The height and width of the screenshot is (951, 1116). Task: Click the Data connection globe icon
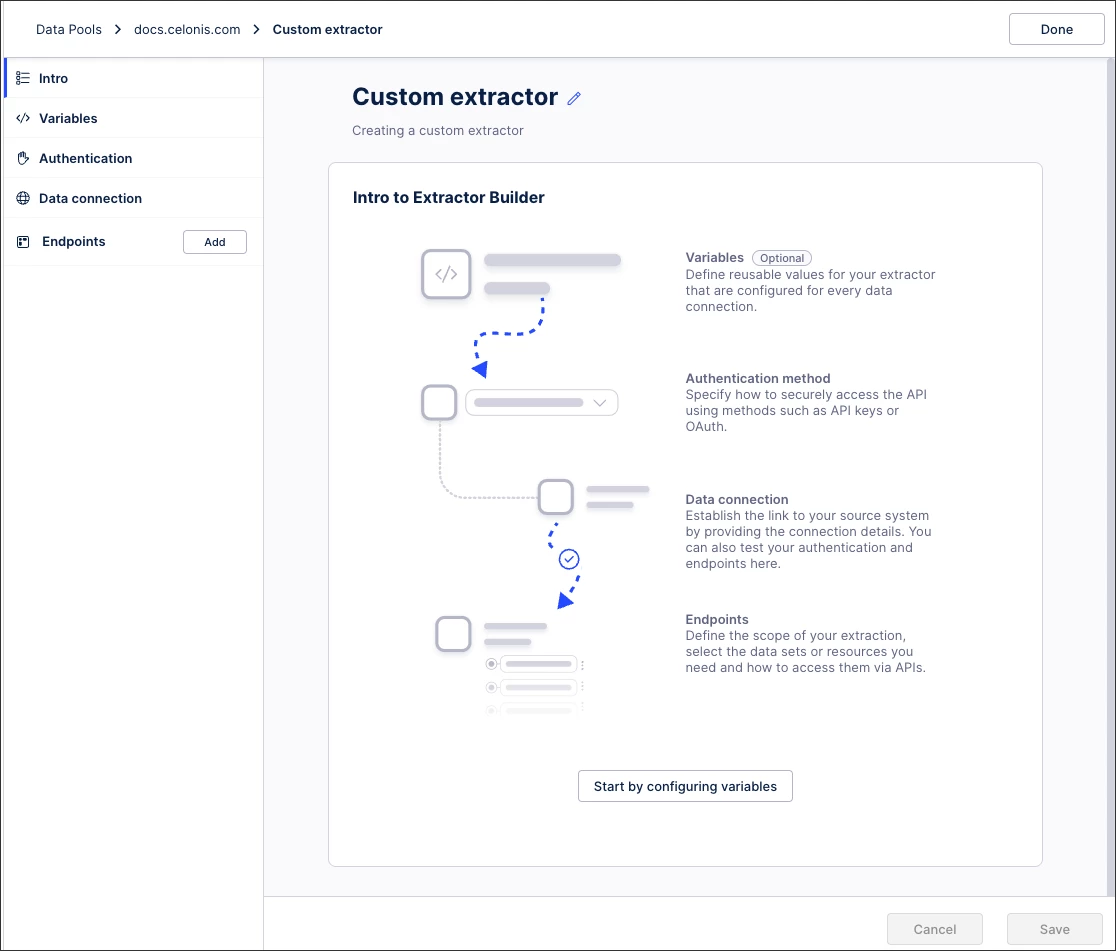point(23,198)
